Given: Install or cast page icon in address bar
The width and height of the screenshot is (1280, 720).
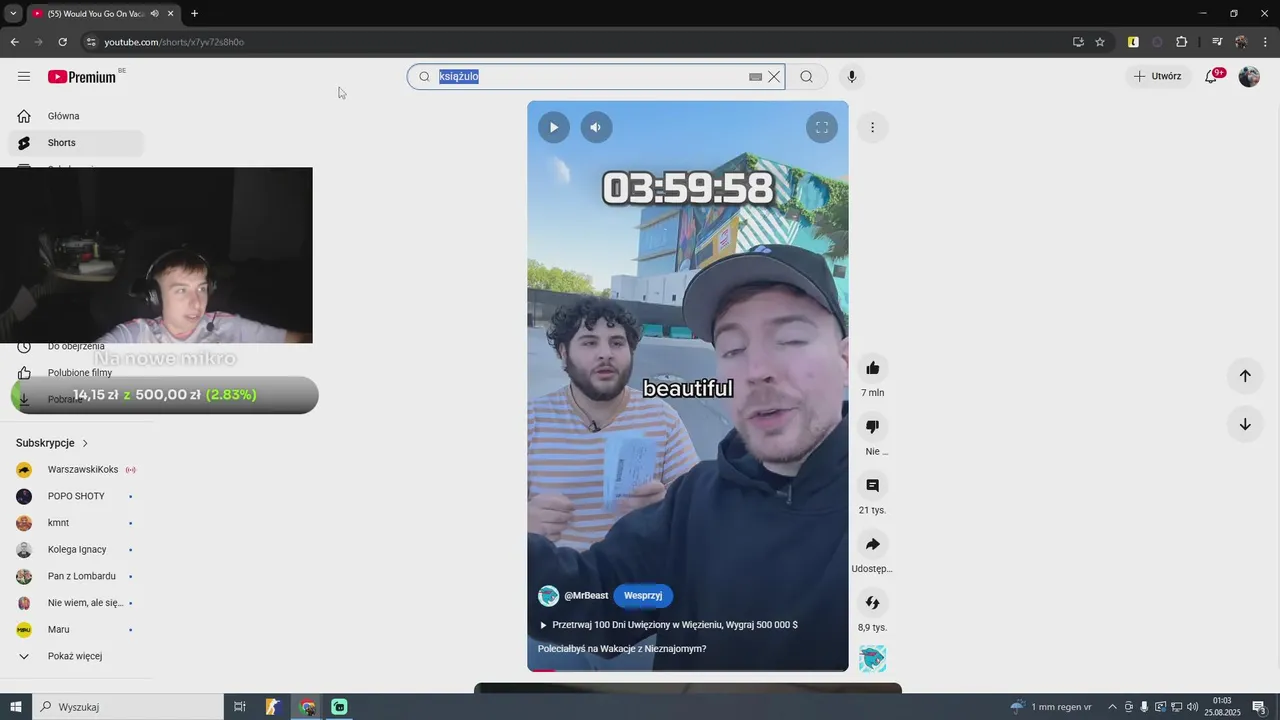Looking at the screenshot, I should [1078, 42].
